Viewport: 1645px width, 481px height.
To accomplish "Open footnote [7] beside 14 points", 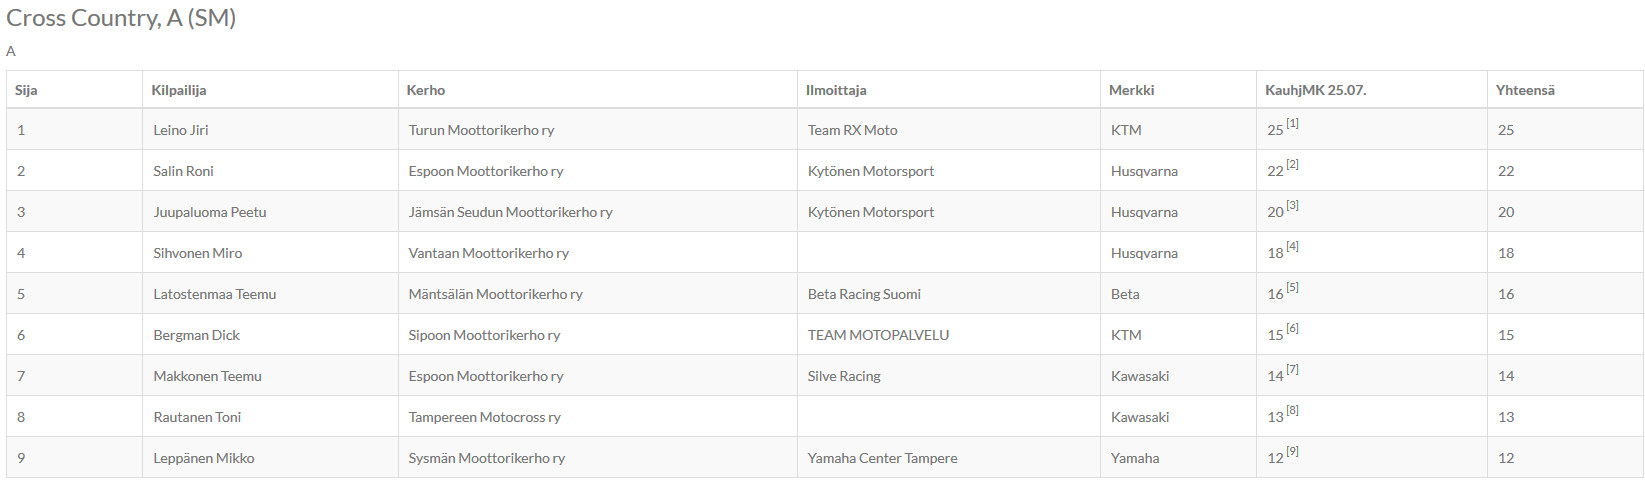I will coord(1292,369).
